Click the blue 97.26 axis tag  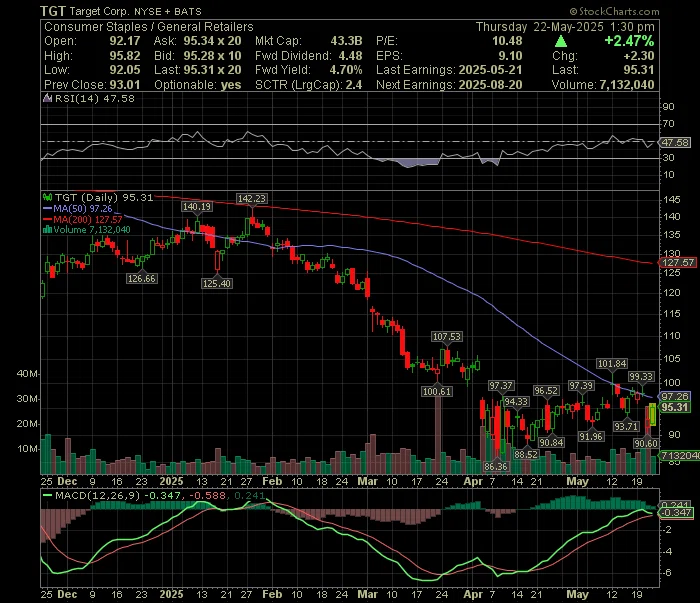675,396
